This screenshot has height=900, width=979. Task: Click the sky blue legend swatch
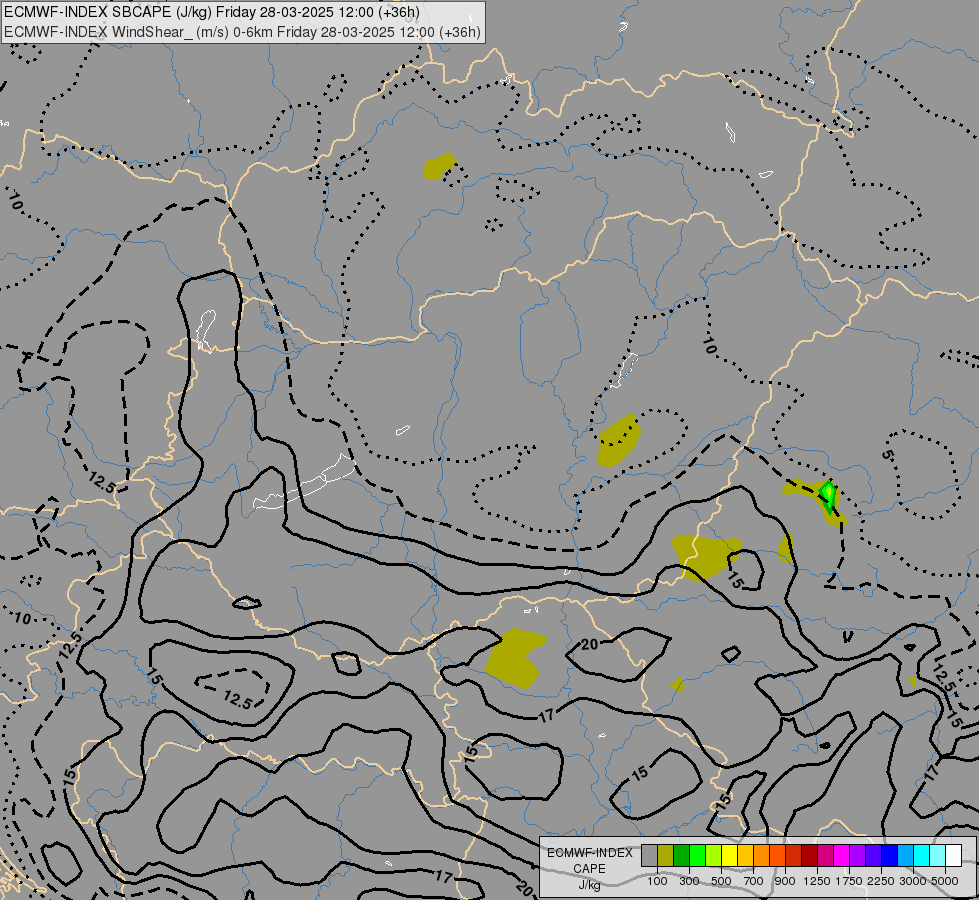[905, 856]
